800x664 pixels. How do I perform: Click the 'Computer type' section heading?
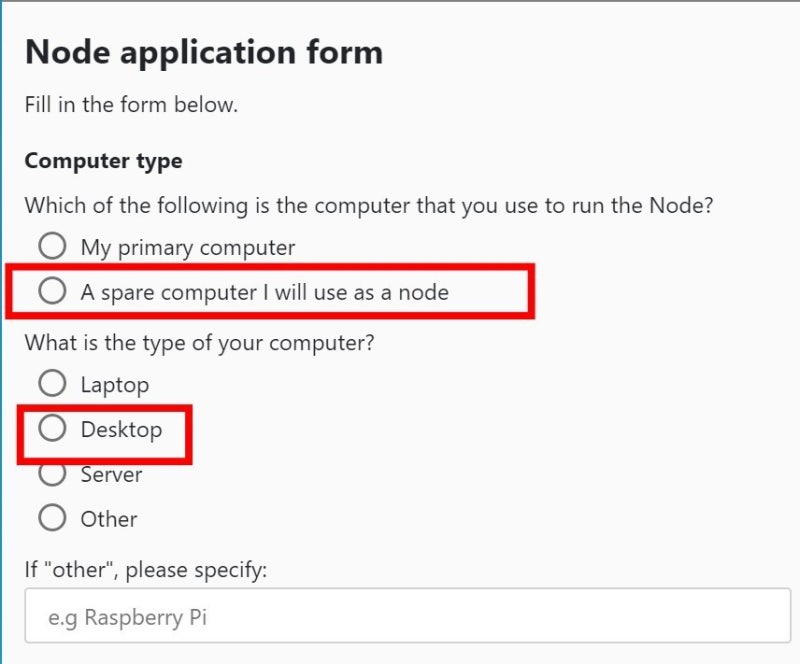(103, 161)
